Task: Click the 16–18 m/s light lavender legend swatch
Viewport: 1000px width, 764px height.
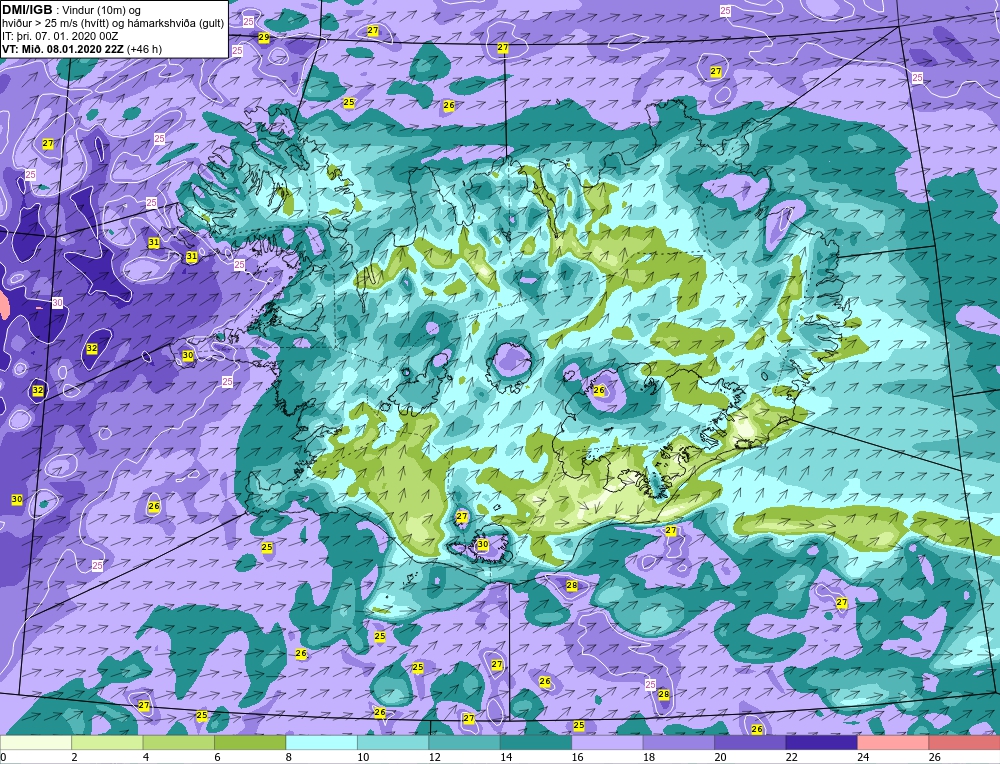Action: pyautogui.click(x=607, y=742)
